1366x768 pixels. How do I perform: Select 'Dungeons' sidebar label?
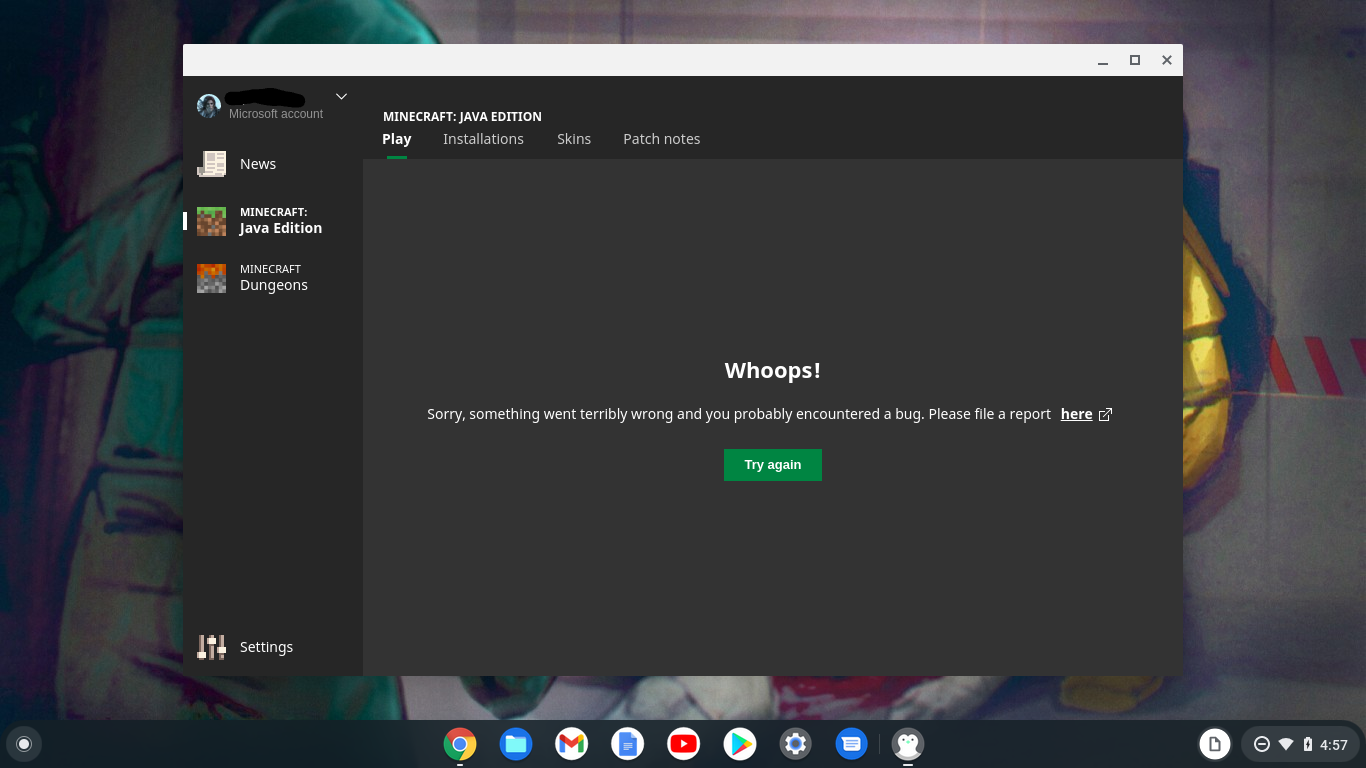(x=274, y=285)
